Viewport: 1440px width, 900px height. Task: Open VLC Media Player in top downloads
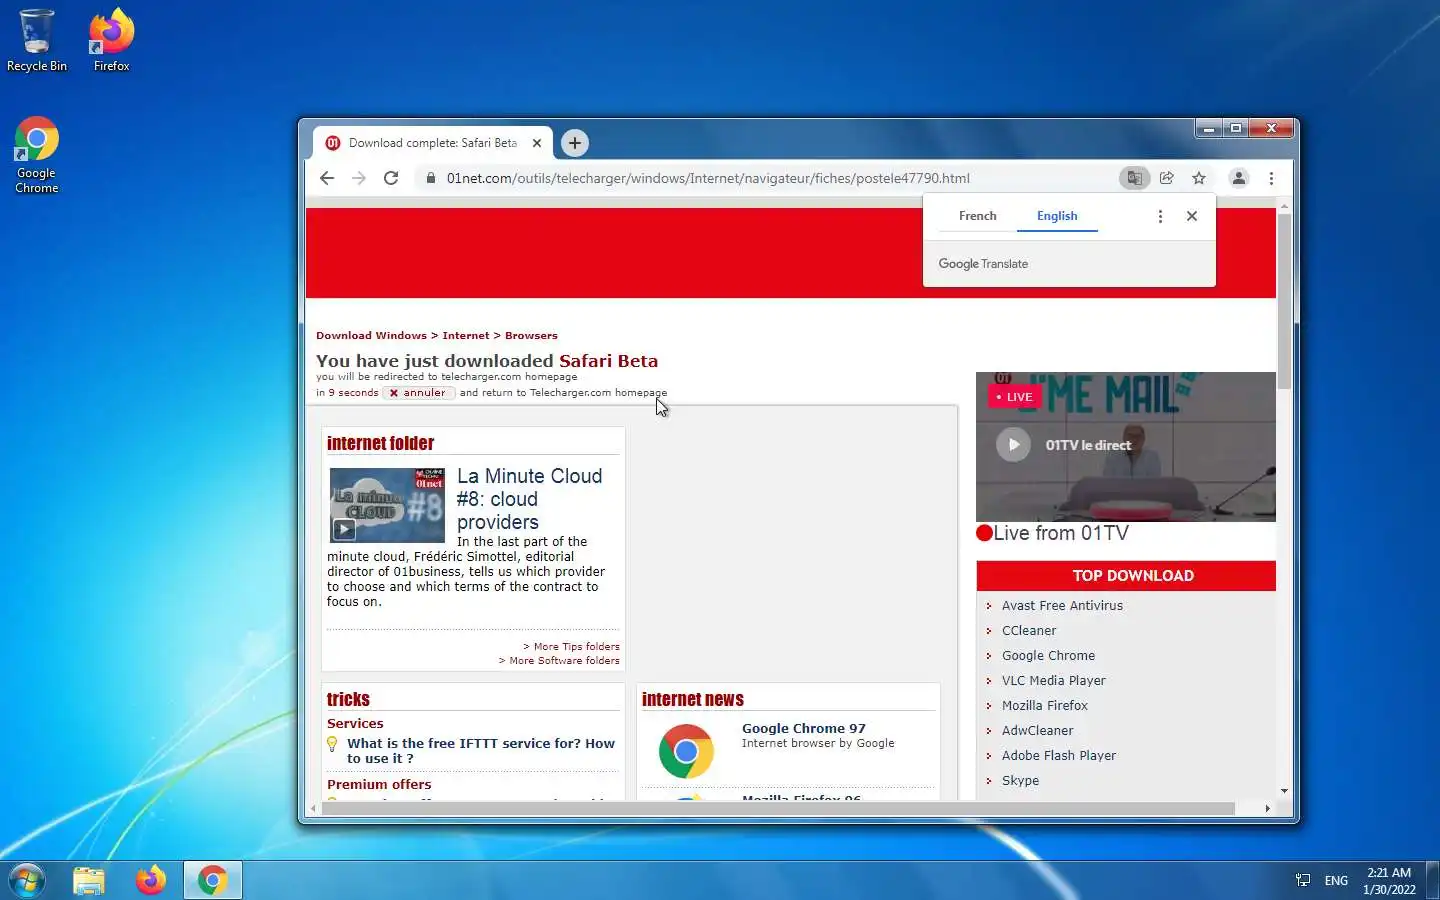click(x=1053, y=681)
